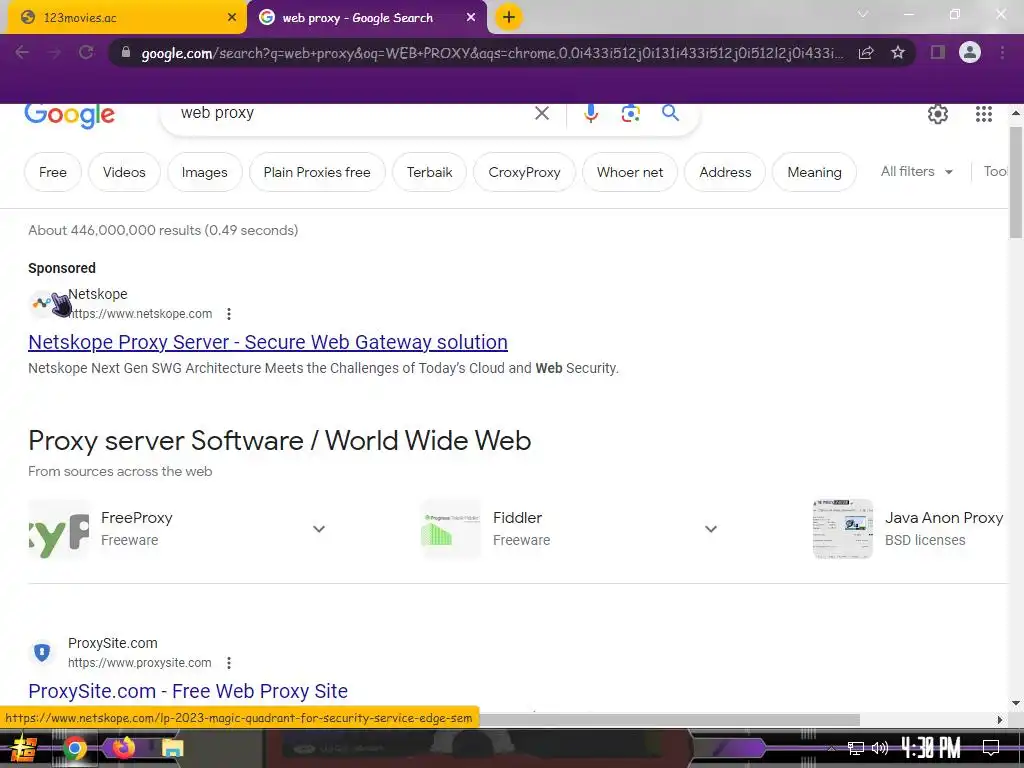Click the Netskope site favicon
Screen dimensions: 1024x768
[x=42, y=304]
